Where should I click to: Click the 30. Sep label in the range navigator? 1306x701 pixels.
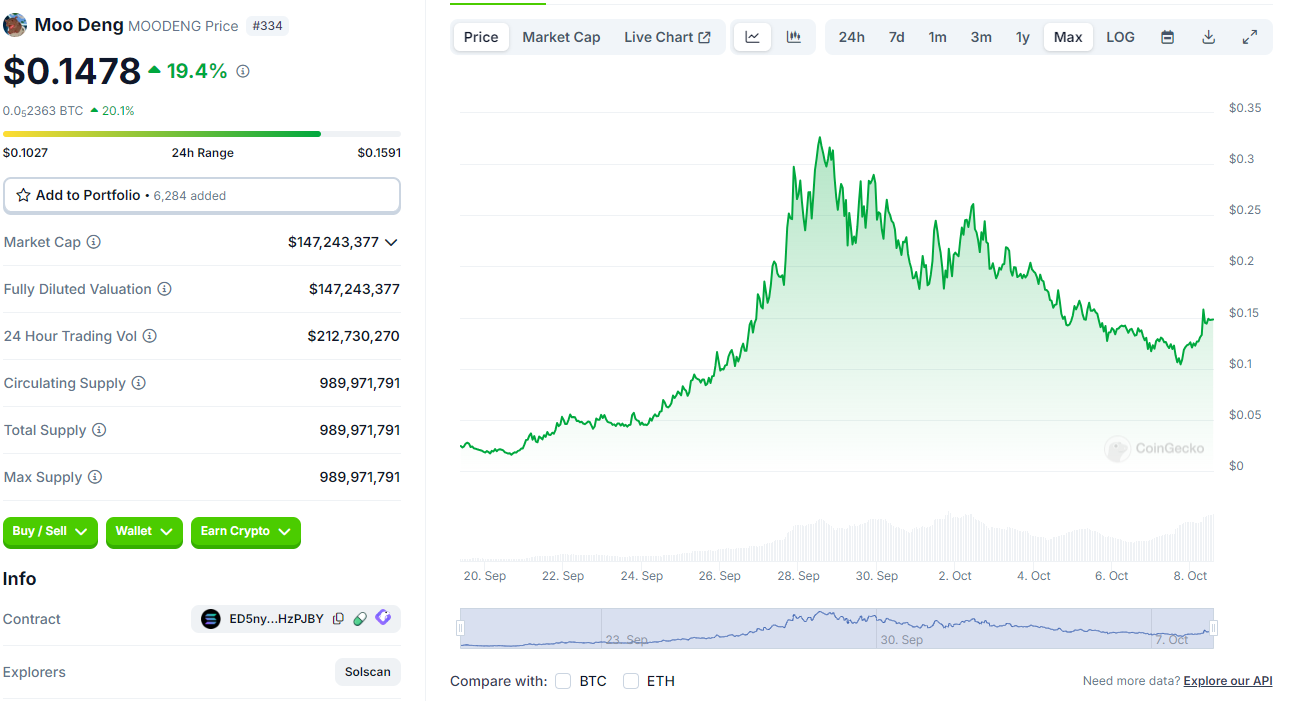click(902, 640)
